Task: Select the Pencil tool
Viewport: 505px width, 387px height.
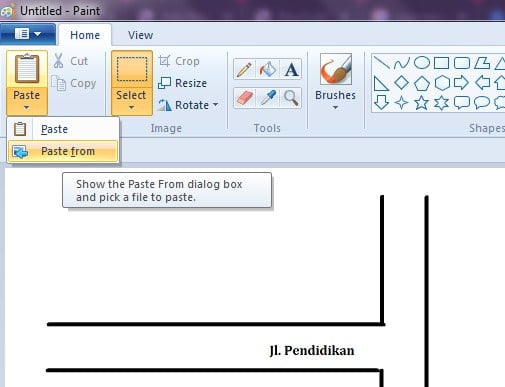Action: (x=244, y=69)
